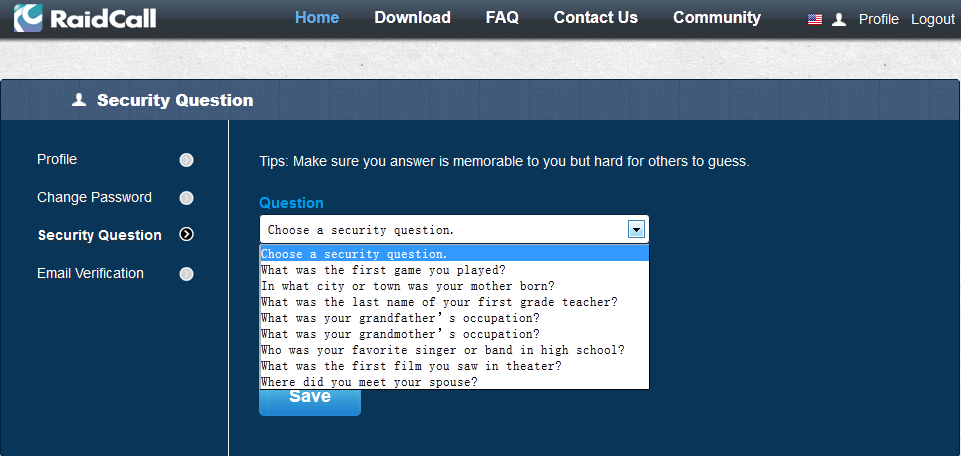Viewport: 961px width, 456px height.
Task: Click the RaidCall logo icon
Action: 29,18
